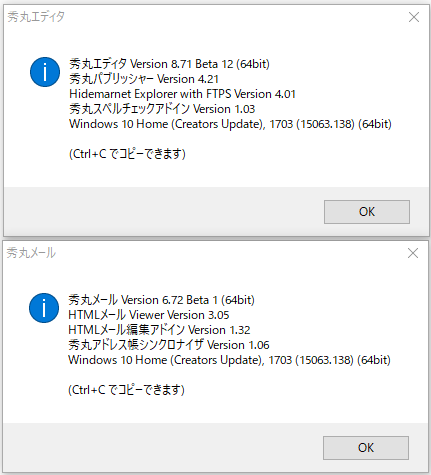Dismiss the 秀丸メール version dialog with OK

pyautogui.click(x=366, y=448)
